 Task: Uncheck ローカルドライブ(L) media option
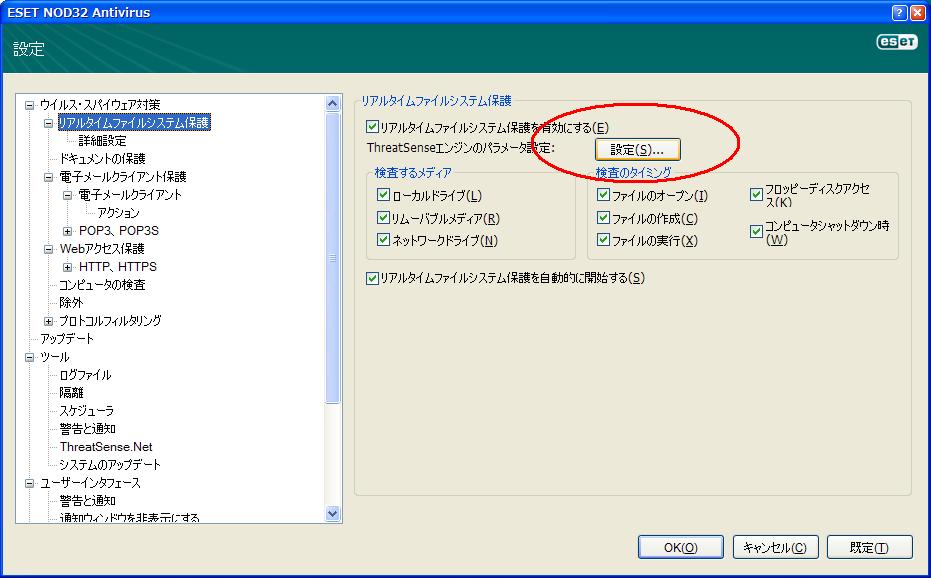(383, 195)
